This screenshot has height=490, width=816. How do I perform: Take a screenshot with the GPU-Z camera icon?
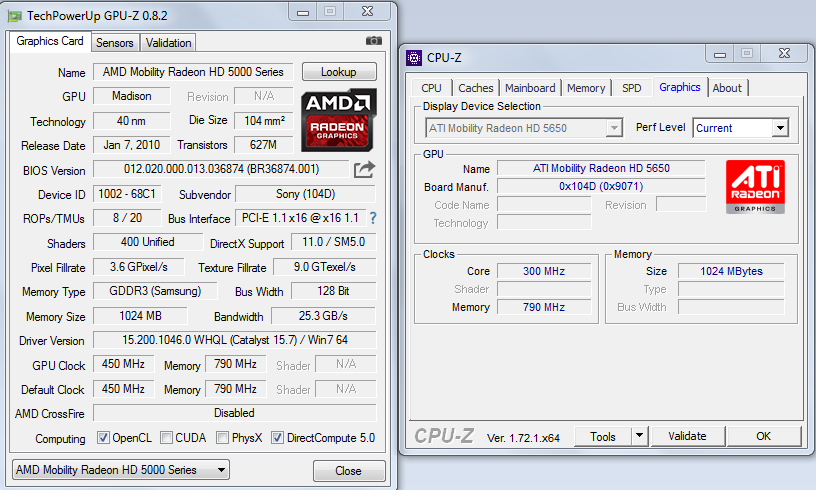[x=374, y=41]
